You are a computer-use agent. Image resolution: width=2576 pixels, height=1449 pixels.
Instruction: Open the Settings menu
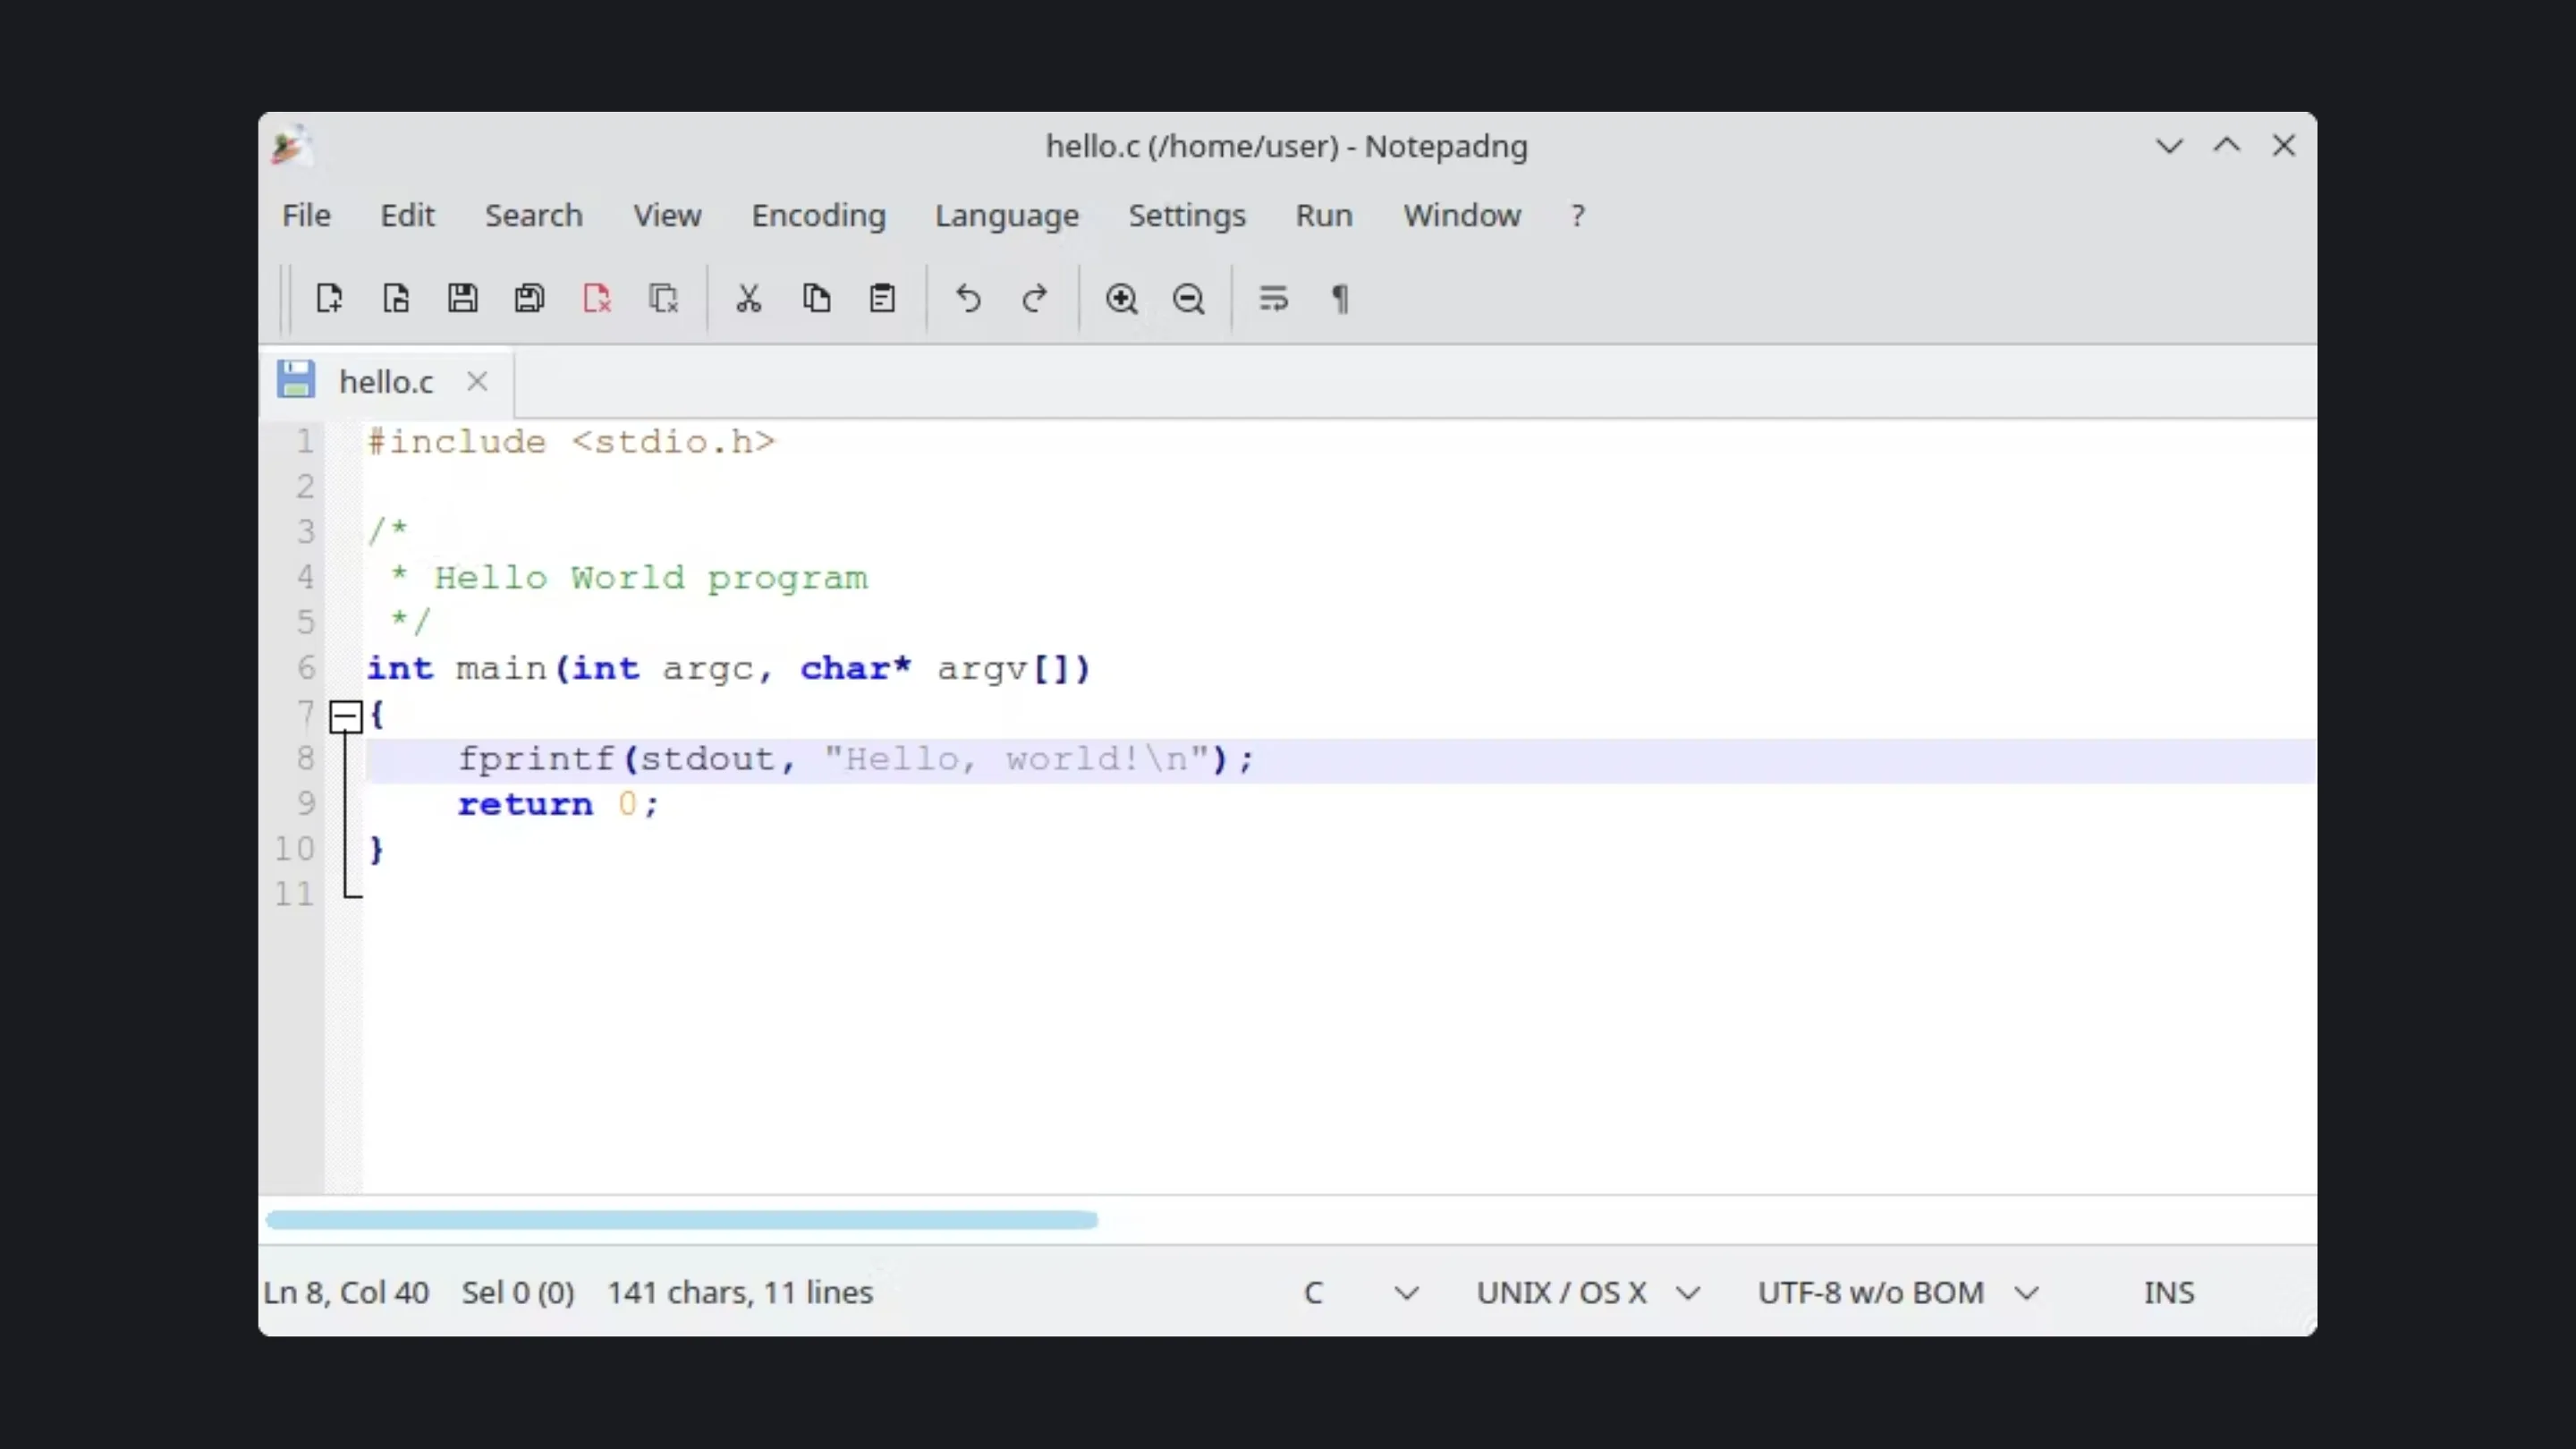tap(1187, 215)
